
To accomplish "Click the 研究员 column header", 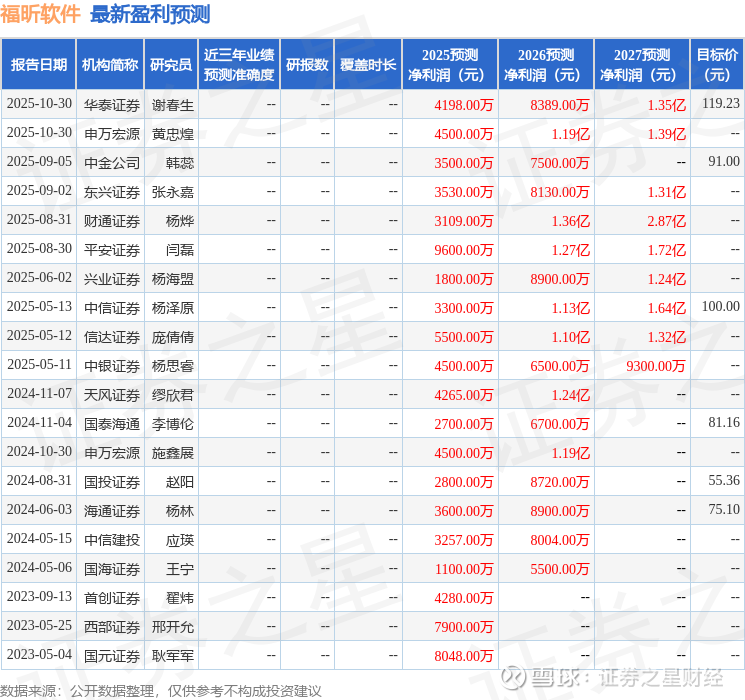I will pyautogui.click(x=171, y=65).
